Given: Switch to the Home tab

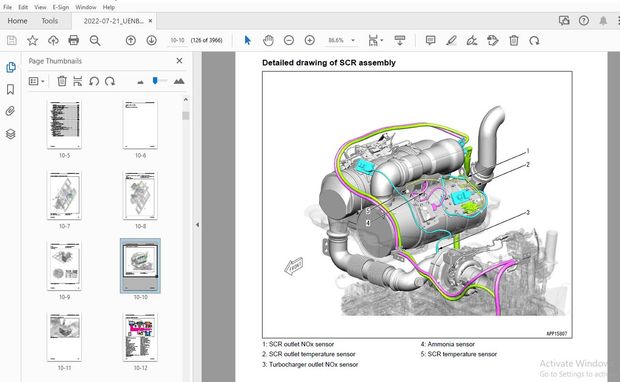Looking at the screenshot, I should coord(17,21).
